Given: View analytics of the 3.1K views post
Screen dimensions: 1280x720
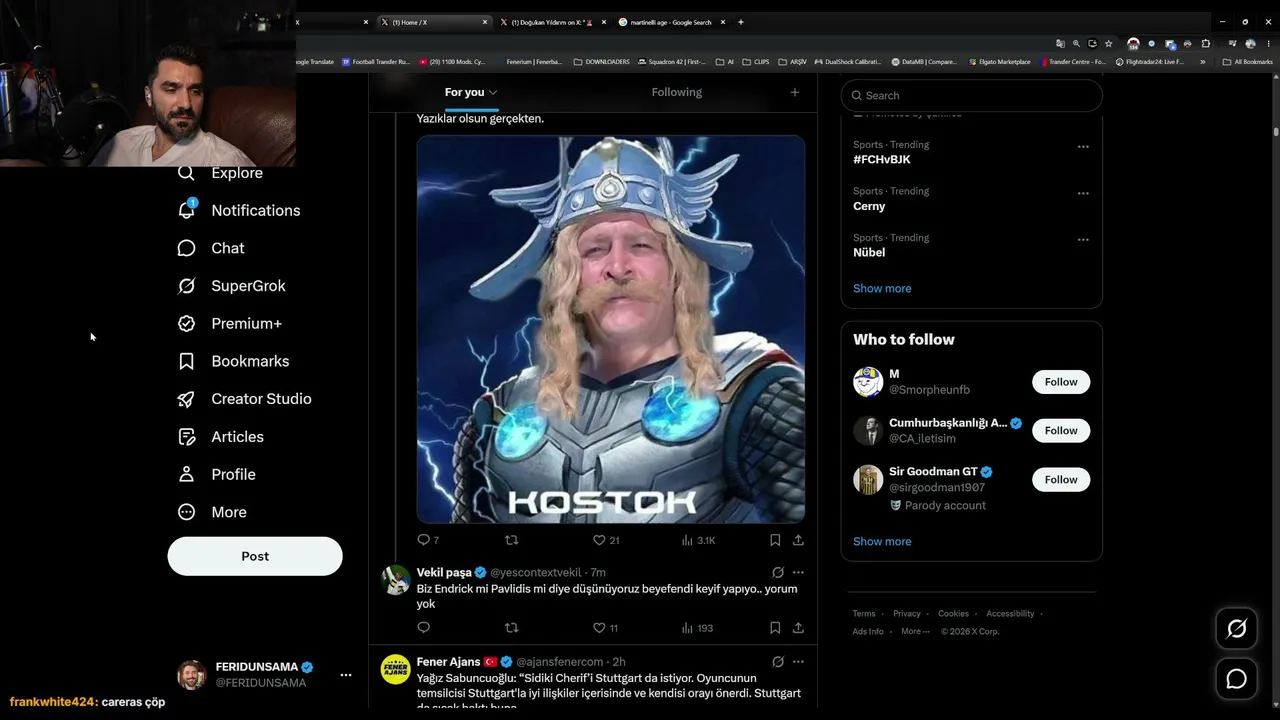Looking at the screenshot, I should pyautogui.click(x=698, y=540).
